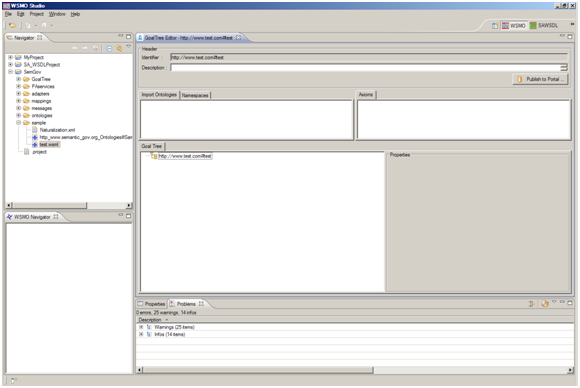This screenshot has height=388, width=580.
Task: Collapse the sample folder
Action: (18, 122)
